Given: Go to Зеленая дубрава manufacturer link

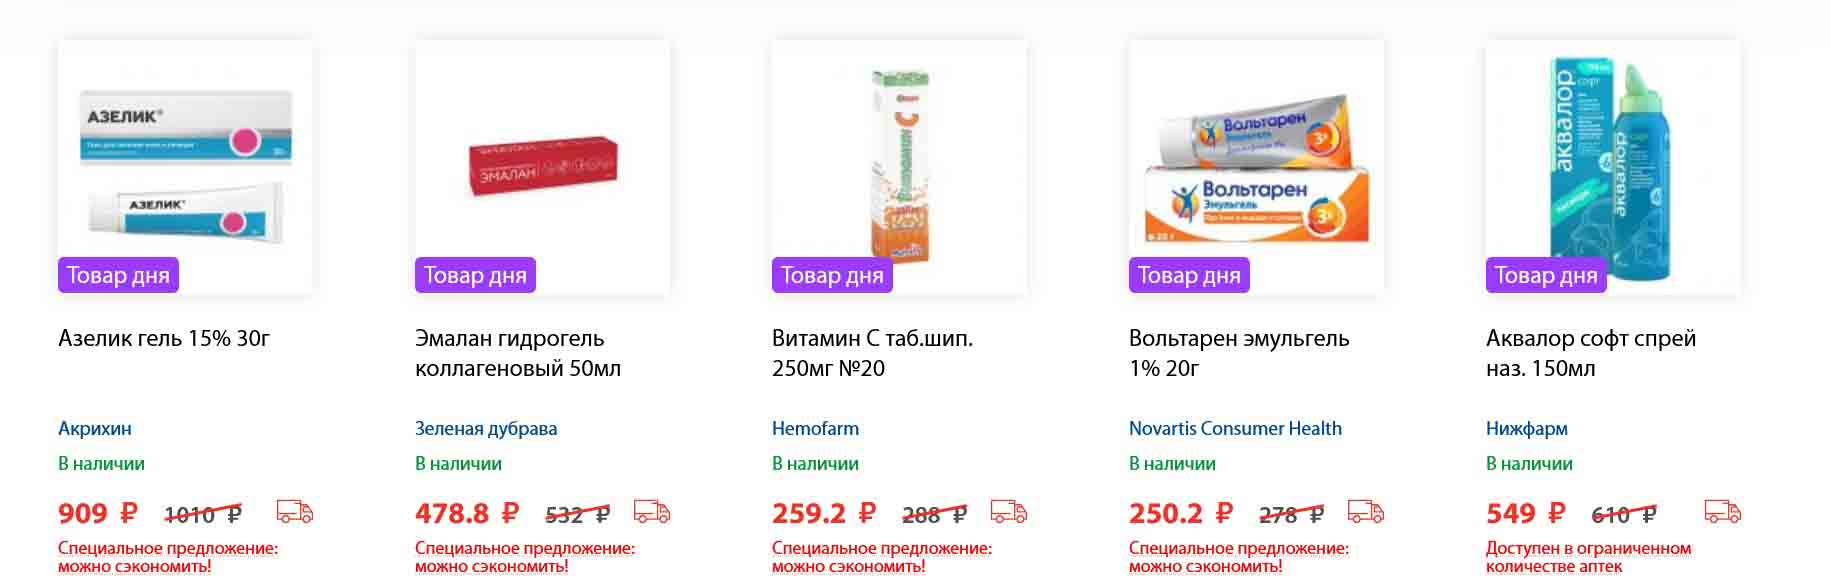Looking at the screenshot, I should (486, 428).
